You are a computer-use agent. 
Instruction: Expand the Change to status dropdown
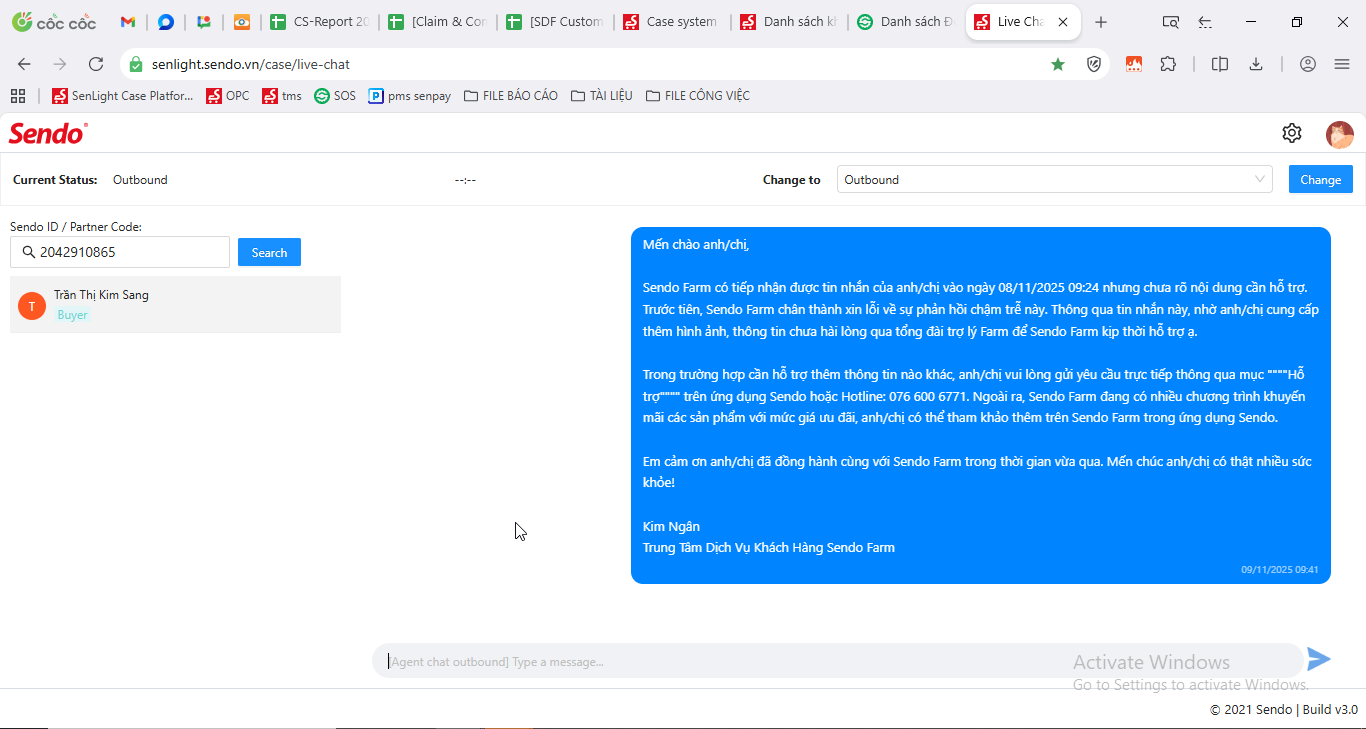1054,180
